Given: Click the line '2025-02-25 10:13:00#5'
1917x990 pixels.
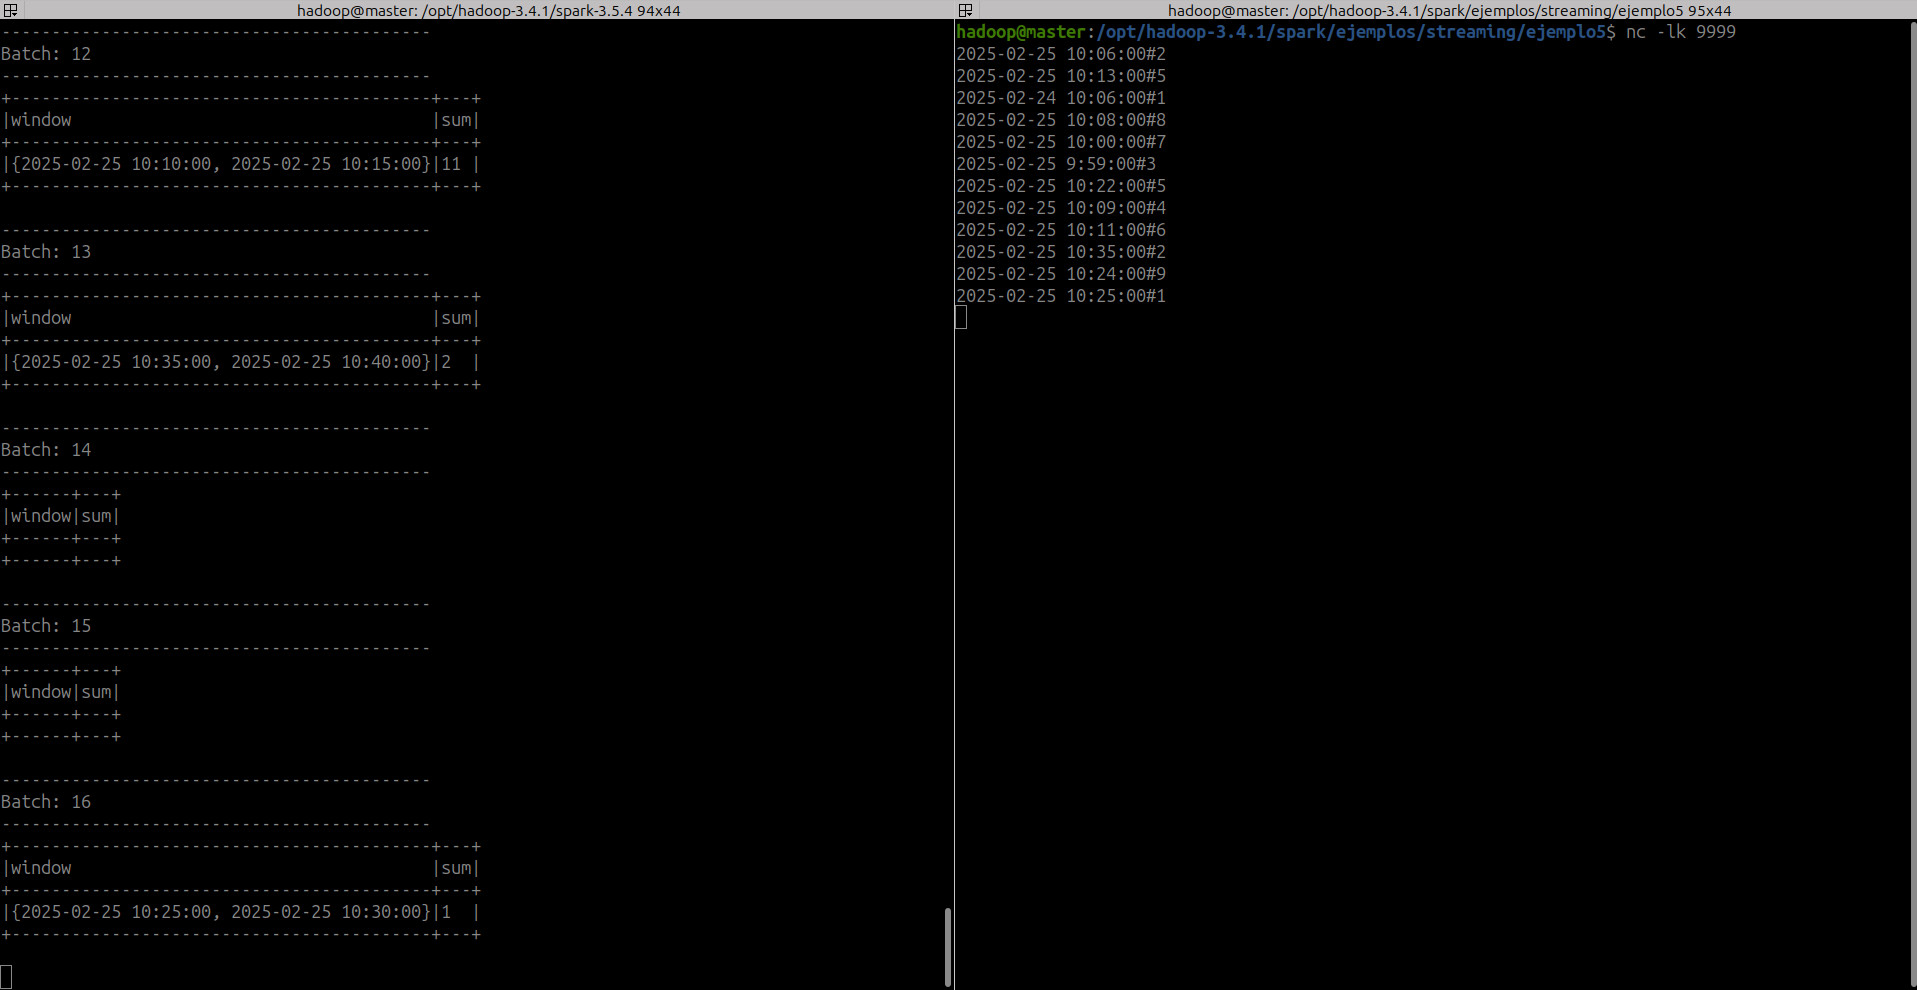Looking at the screenshot, I should pyautogui.click(x=1061, y=76).
